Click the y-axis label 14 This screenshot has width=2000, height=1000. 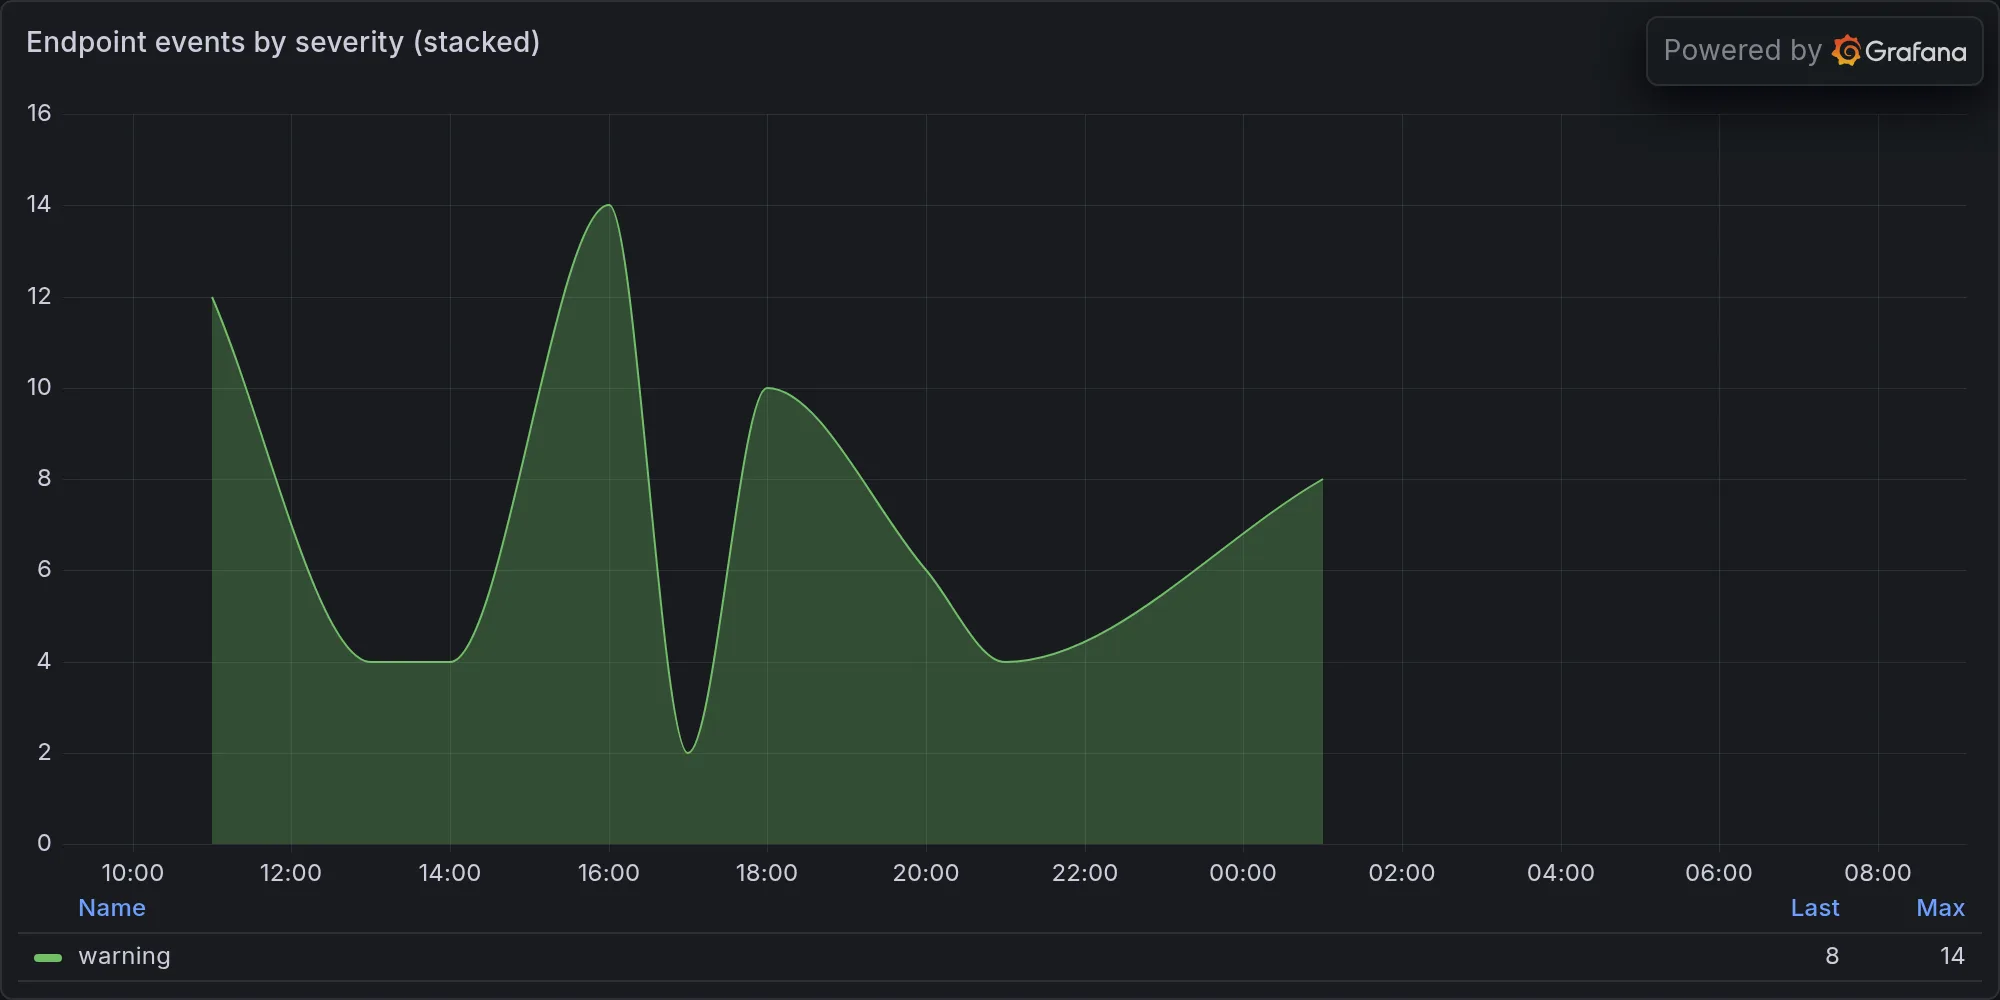pyautogui.click(x=39, y=204)
